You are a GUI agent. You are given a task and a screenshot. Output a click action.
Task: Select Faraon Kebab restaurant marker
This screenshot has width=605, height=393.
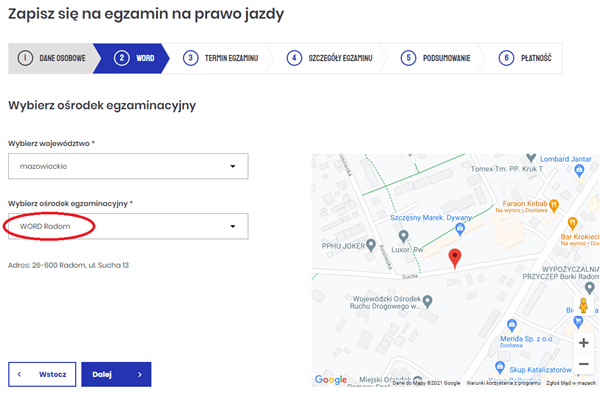click(553, 205)
